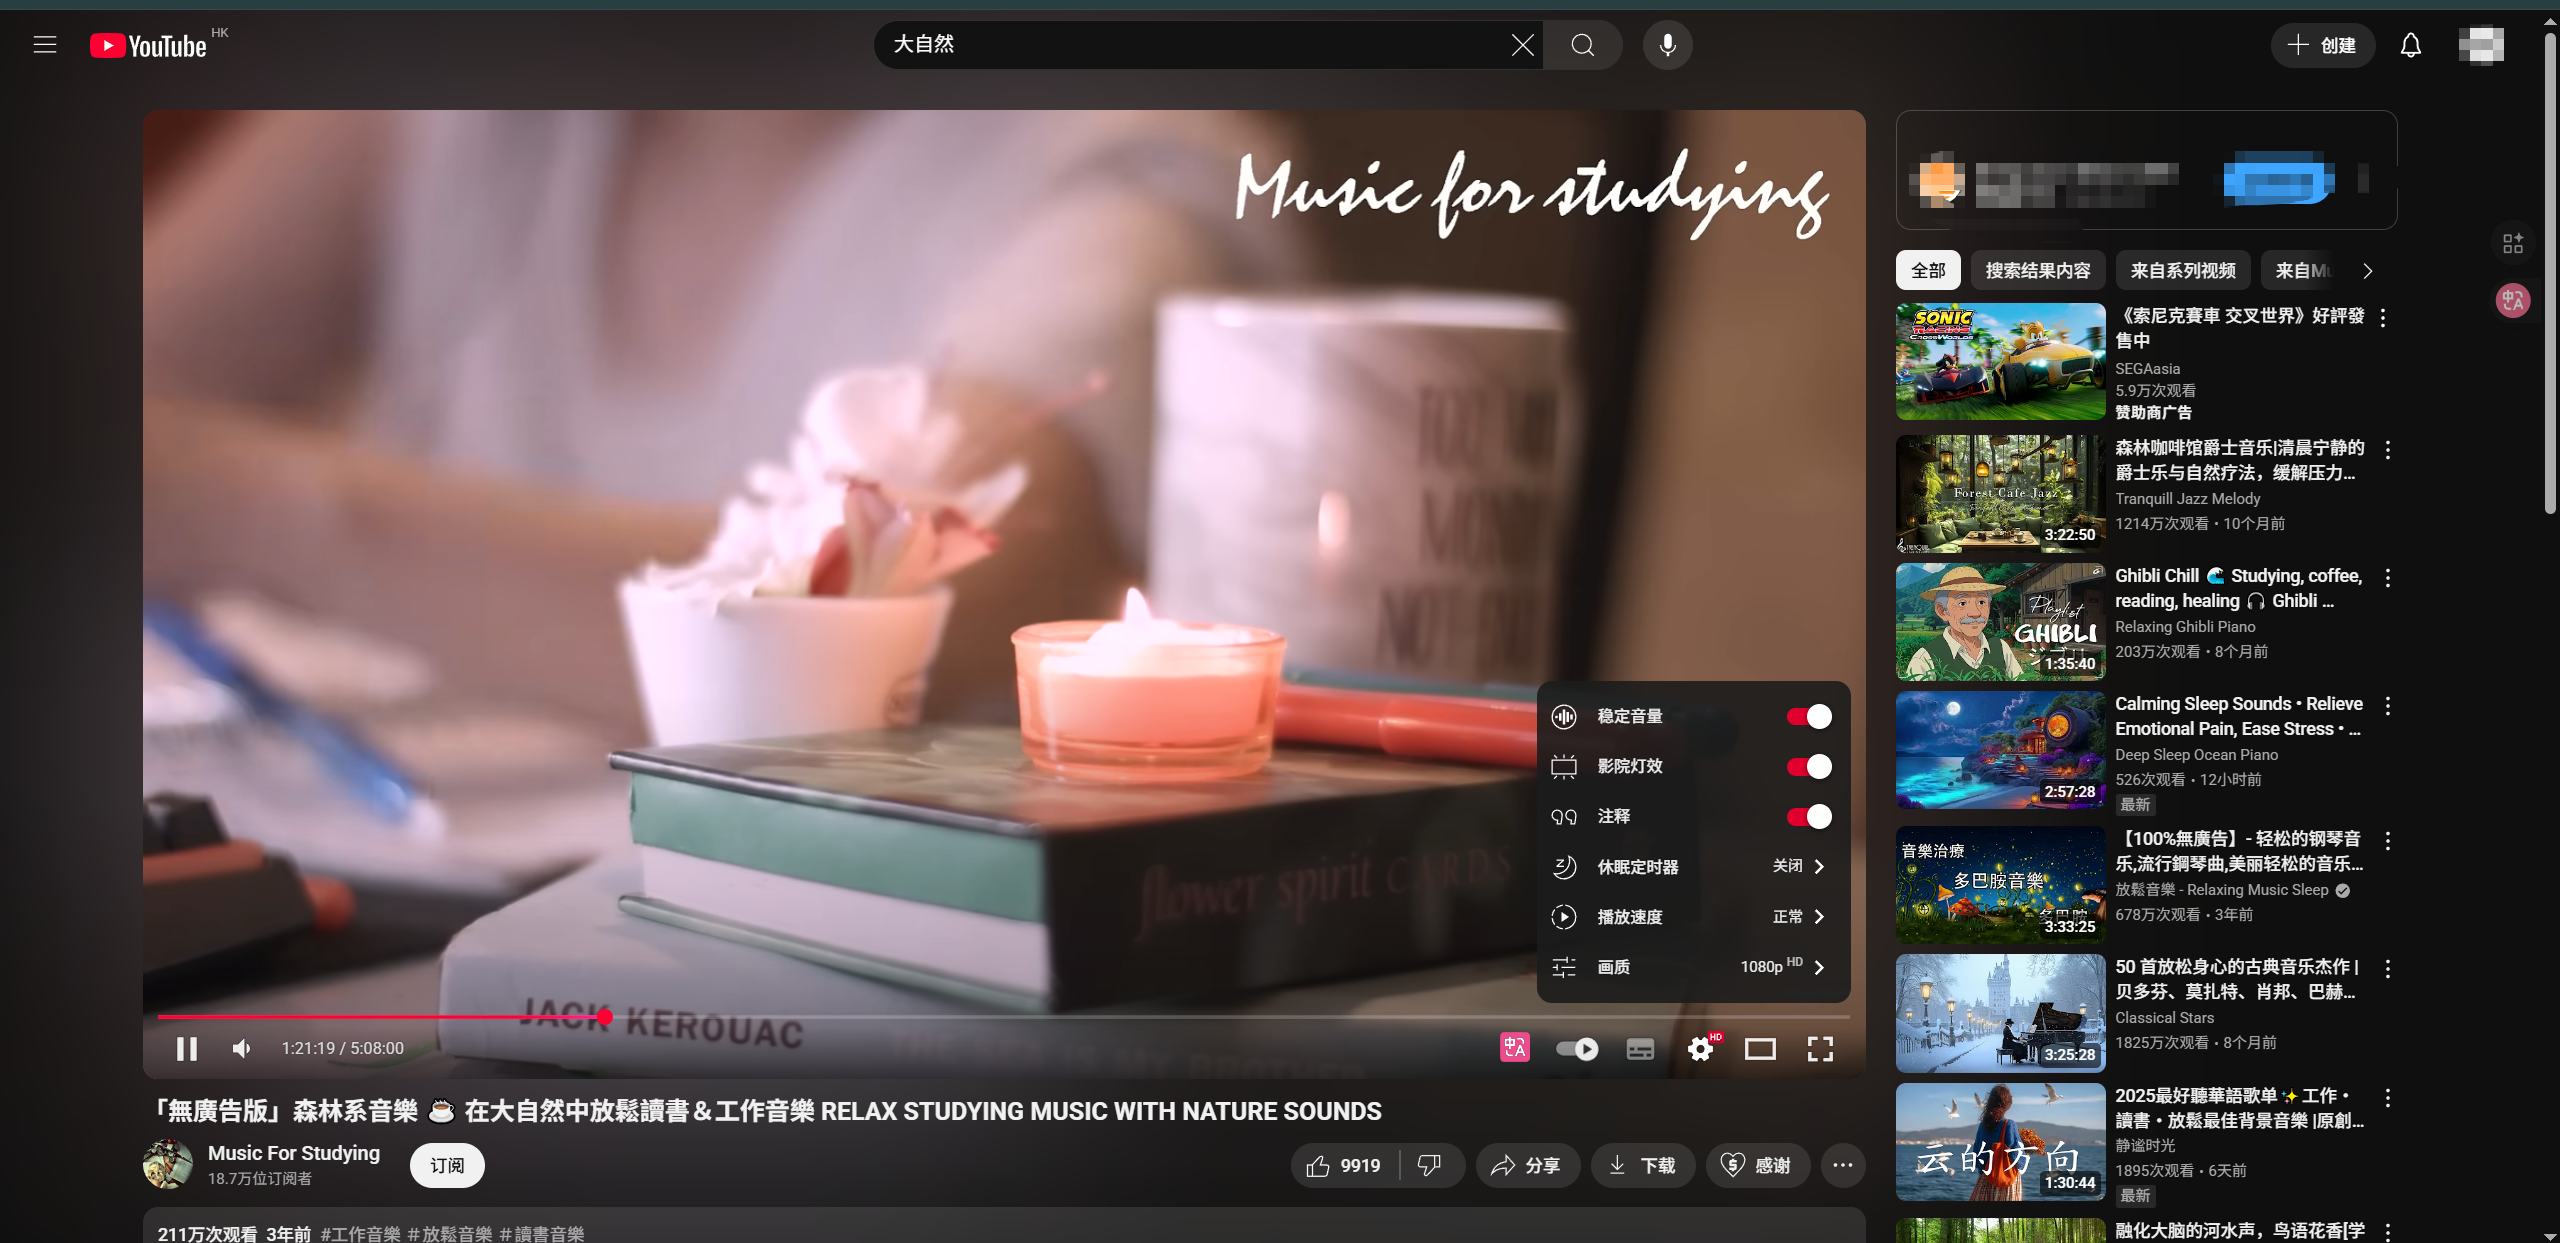Image resolution: width=2560 pixels, height=1243 pixels.
Task: Toggle 注释 annotations off
Action: (x=1809, y=816)
